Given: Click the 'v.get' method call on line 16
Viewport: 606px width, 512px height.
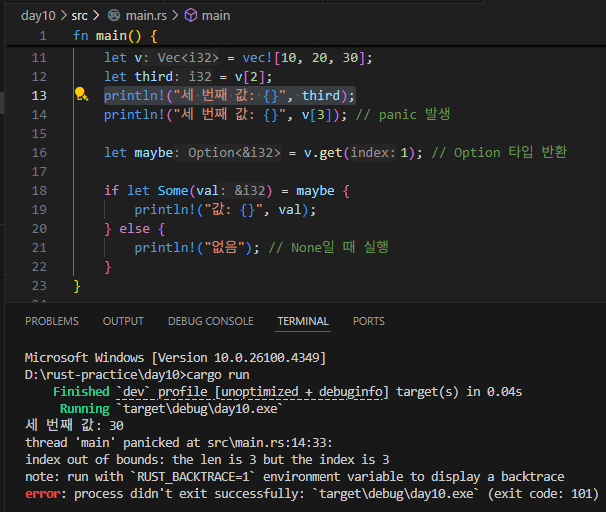Looking at the screenshot, I should (x=323, y=153).
